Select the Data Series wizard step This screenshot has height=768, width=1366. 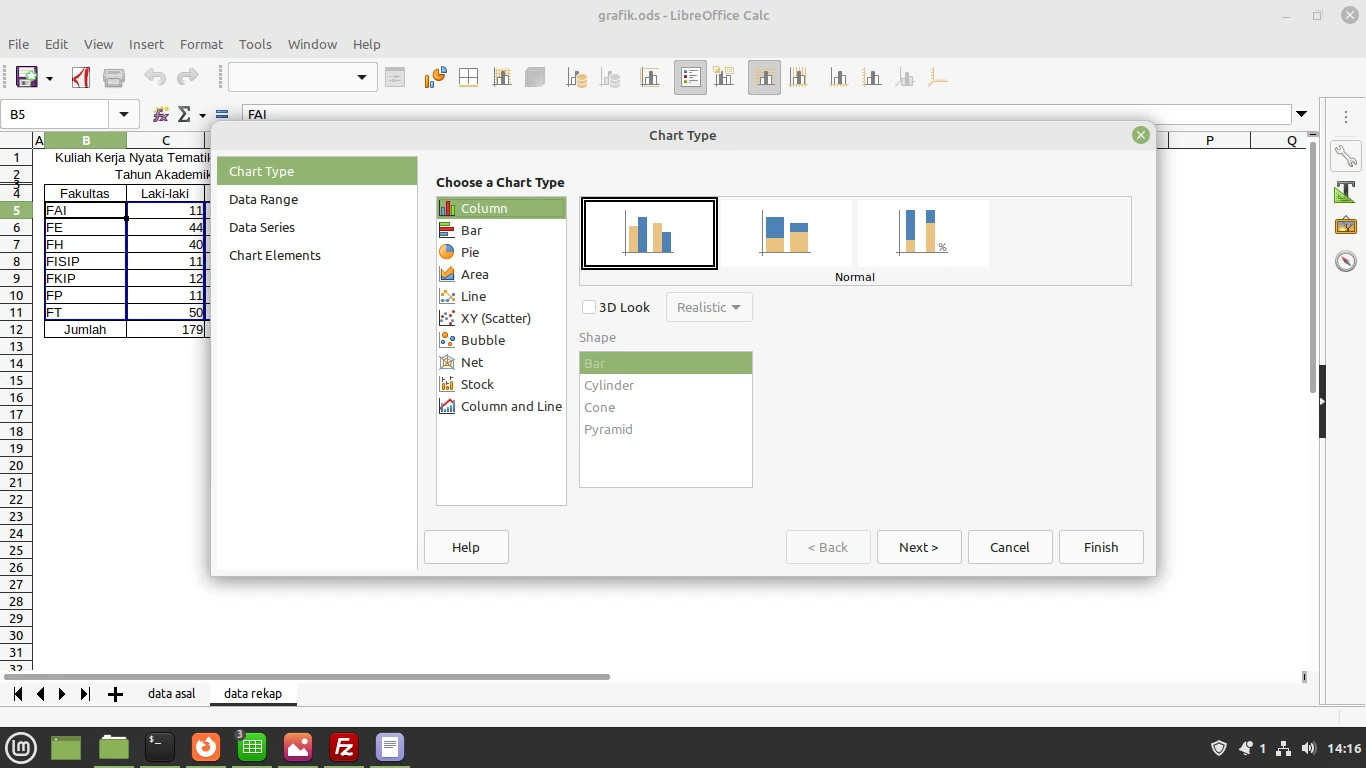(x=317, y=227)
